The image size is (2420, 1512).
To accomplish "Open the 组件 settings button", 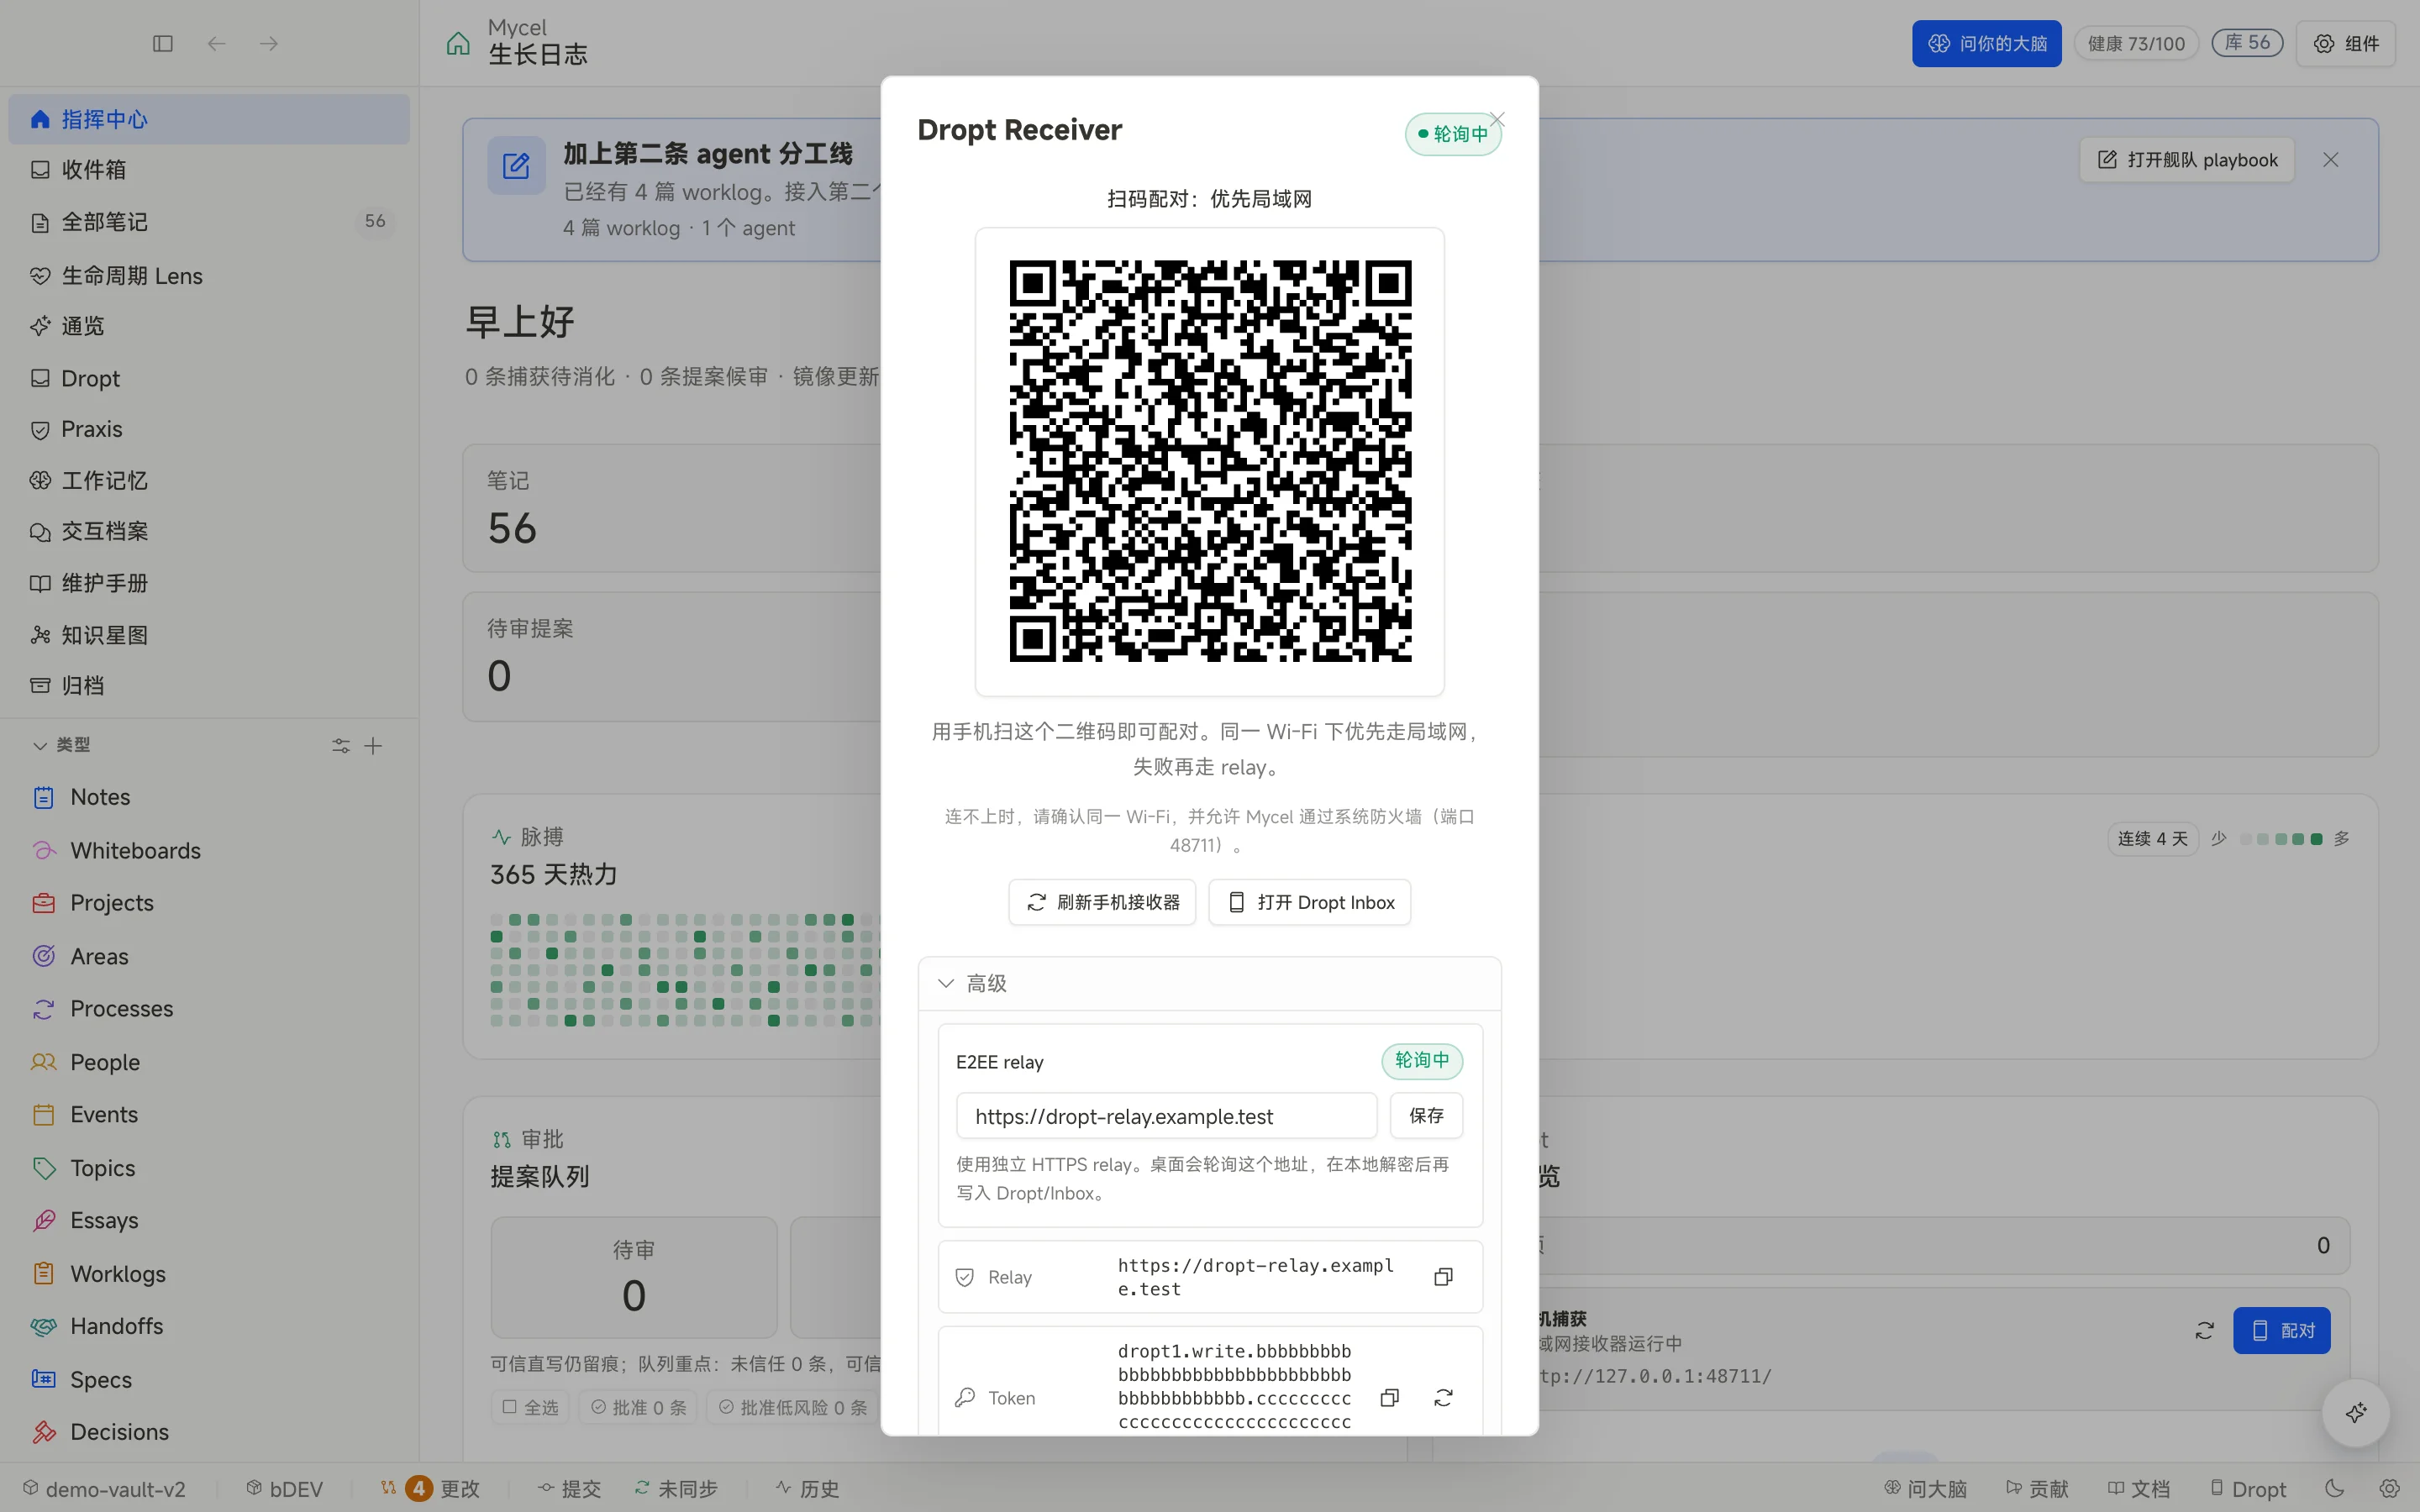I will [2345, 44].
